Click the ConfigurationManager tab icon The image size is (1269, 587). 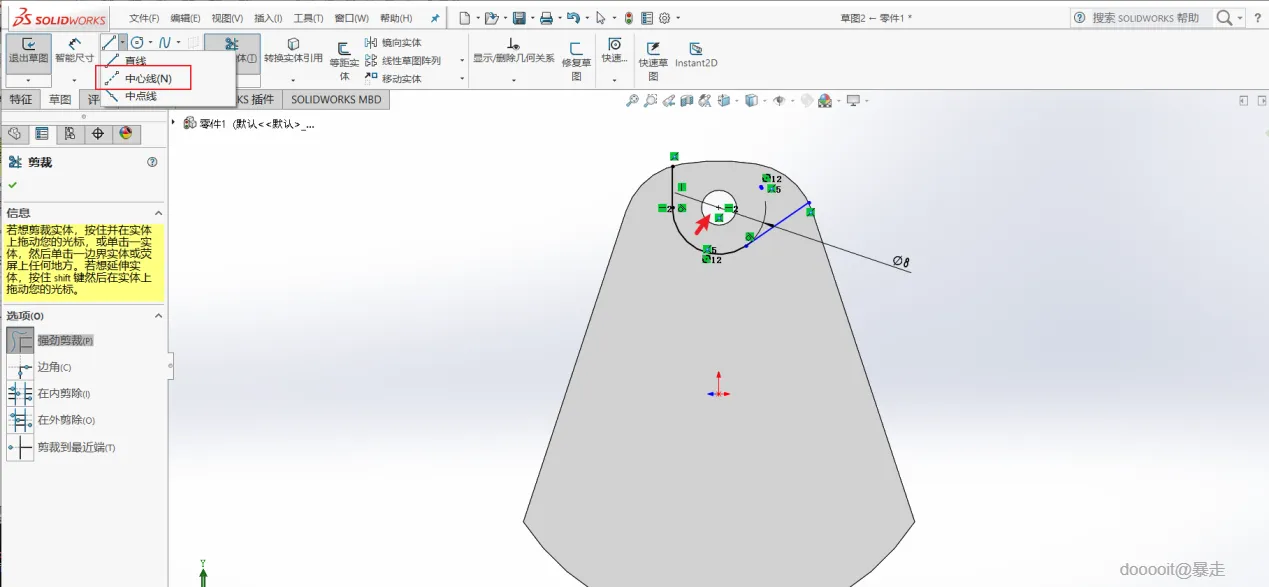(x=69, y=134)
